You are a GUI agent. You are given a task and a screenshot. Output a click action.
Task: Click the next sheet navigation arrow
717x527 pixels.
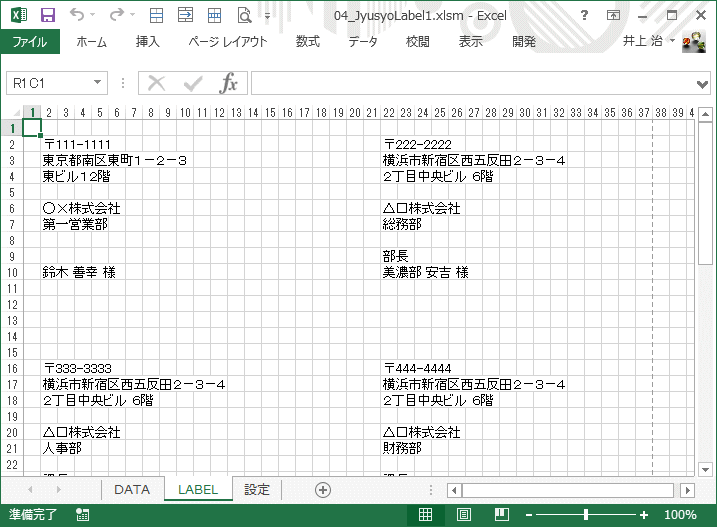coord(59,489)
